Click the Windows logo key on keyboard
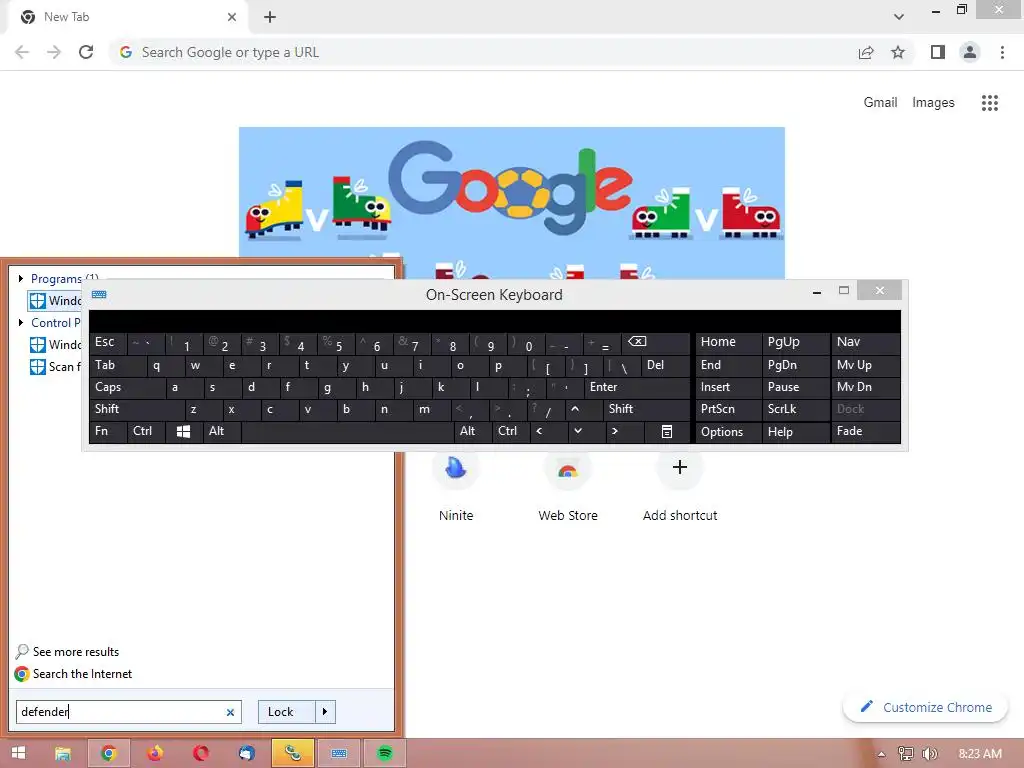The height and width of the screenshot is (768, 1024). 184,431
